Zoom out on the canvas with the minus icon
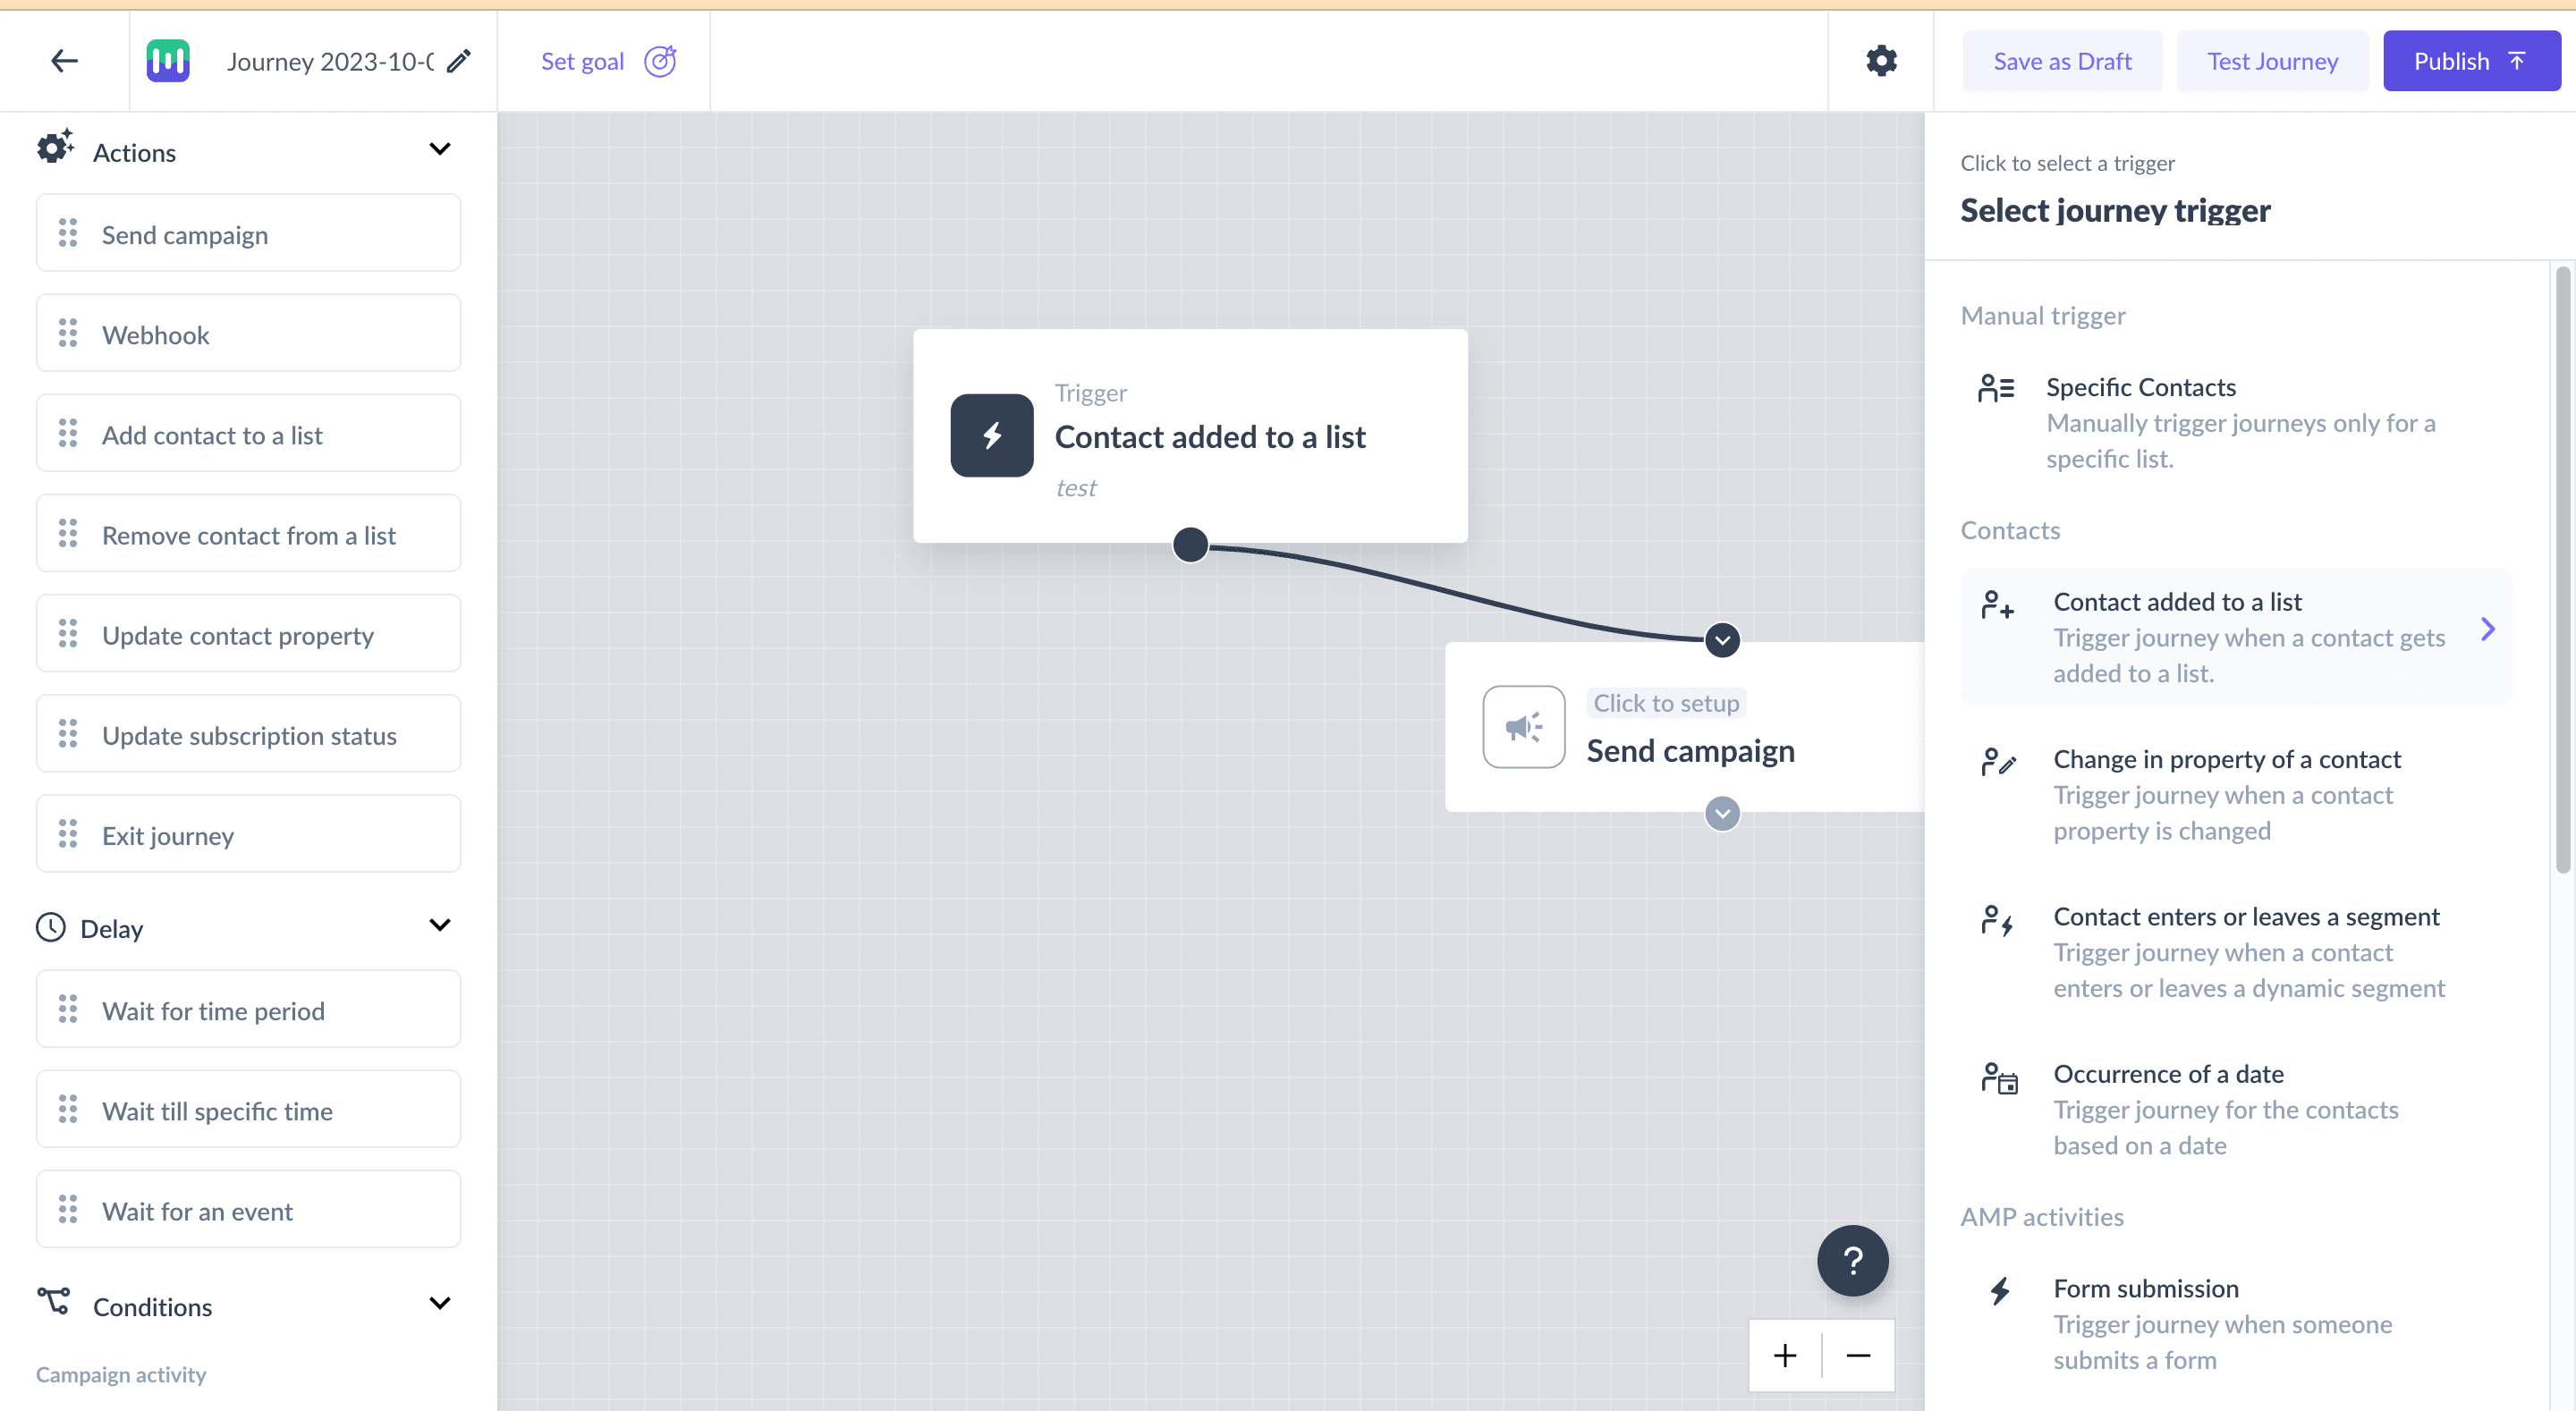The image size is (2576, 1411). click(x=1857, y=1354)
